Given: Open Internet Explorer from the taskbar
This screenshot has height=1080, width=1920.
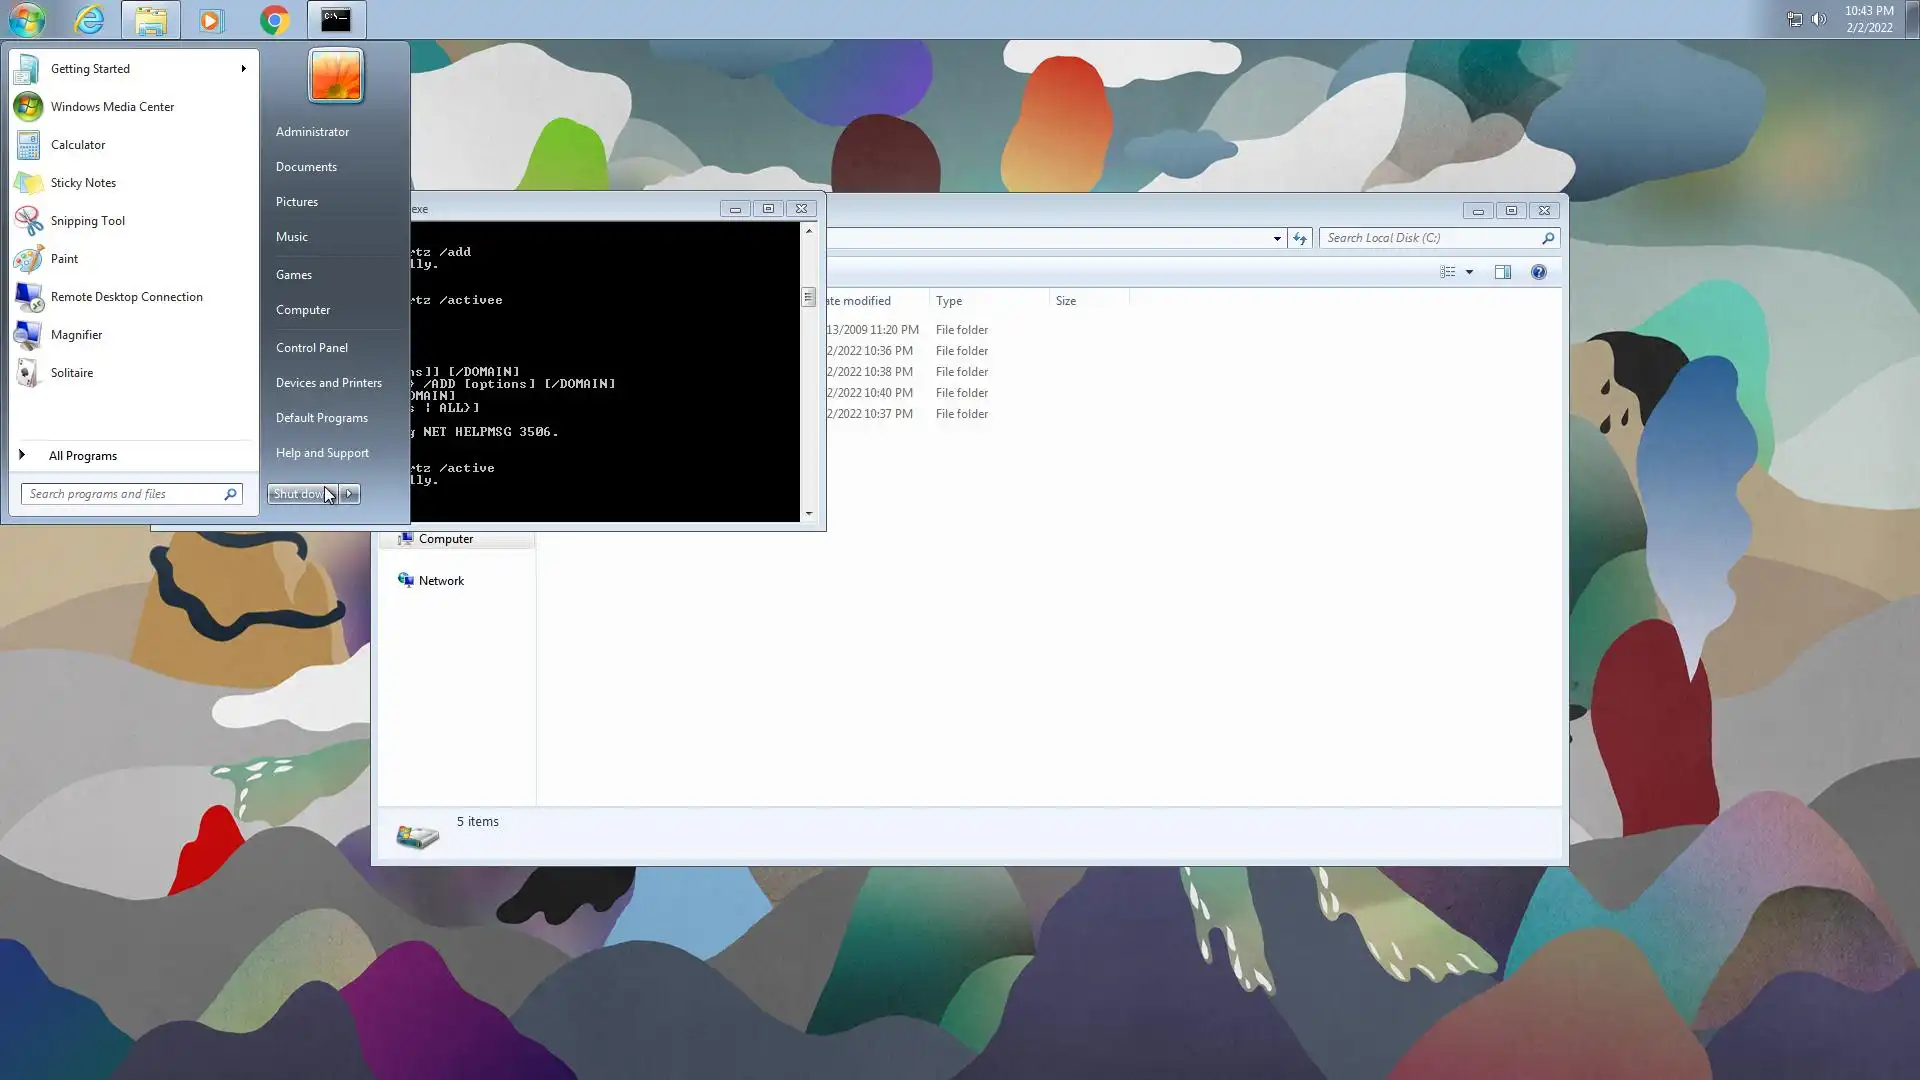Looking at the screenshot, I should [89, 20].
